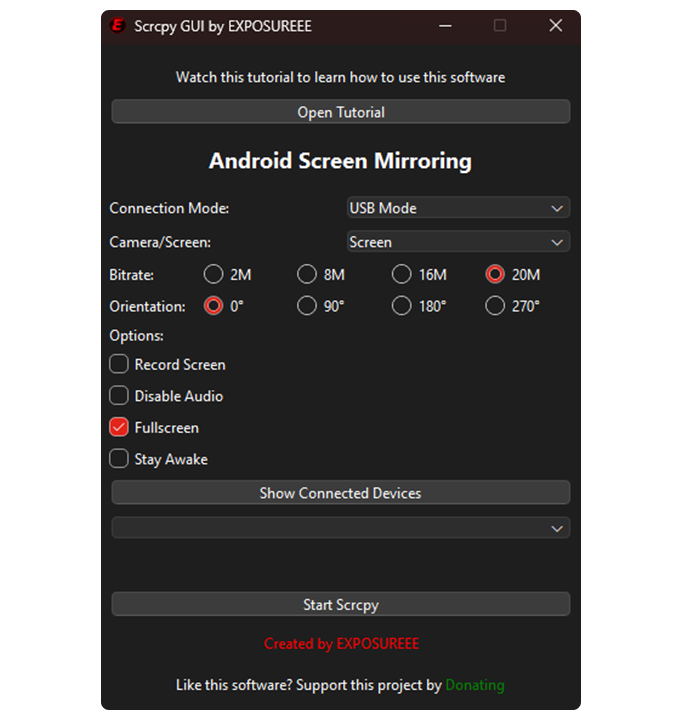The image size is (682, 720).
Task: Click the Options: label
Action: [x=136, y=336]
